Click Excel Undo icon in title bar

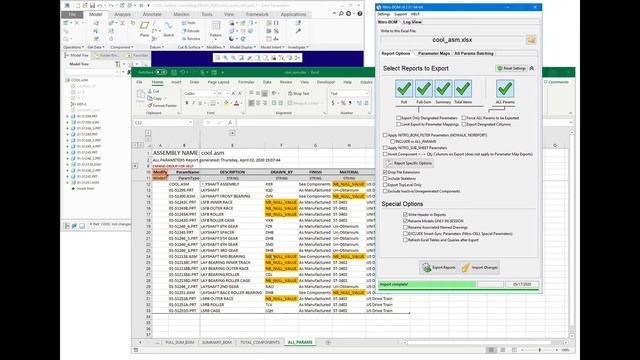(183, 72)
